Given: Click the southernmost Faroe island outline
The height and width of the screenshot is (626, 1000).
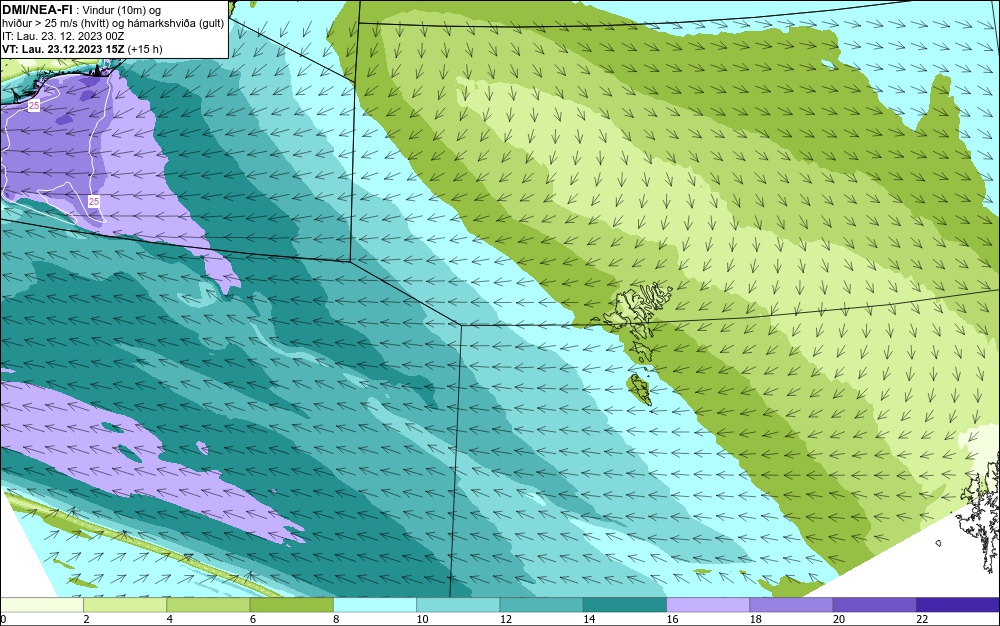Looking at the screenshot, I should [x=638, y=389].
